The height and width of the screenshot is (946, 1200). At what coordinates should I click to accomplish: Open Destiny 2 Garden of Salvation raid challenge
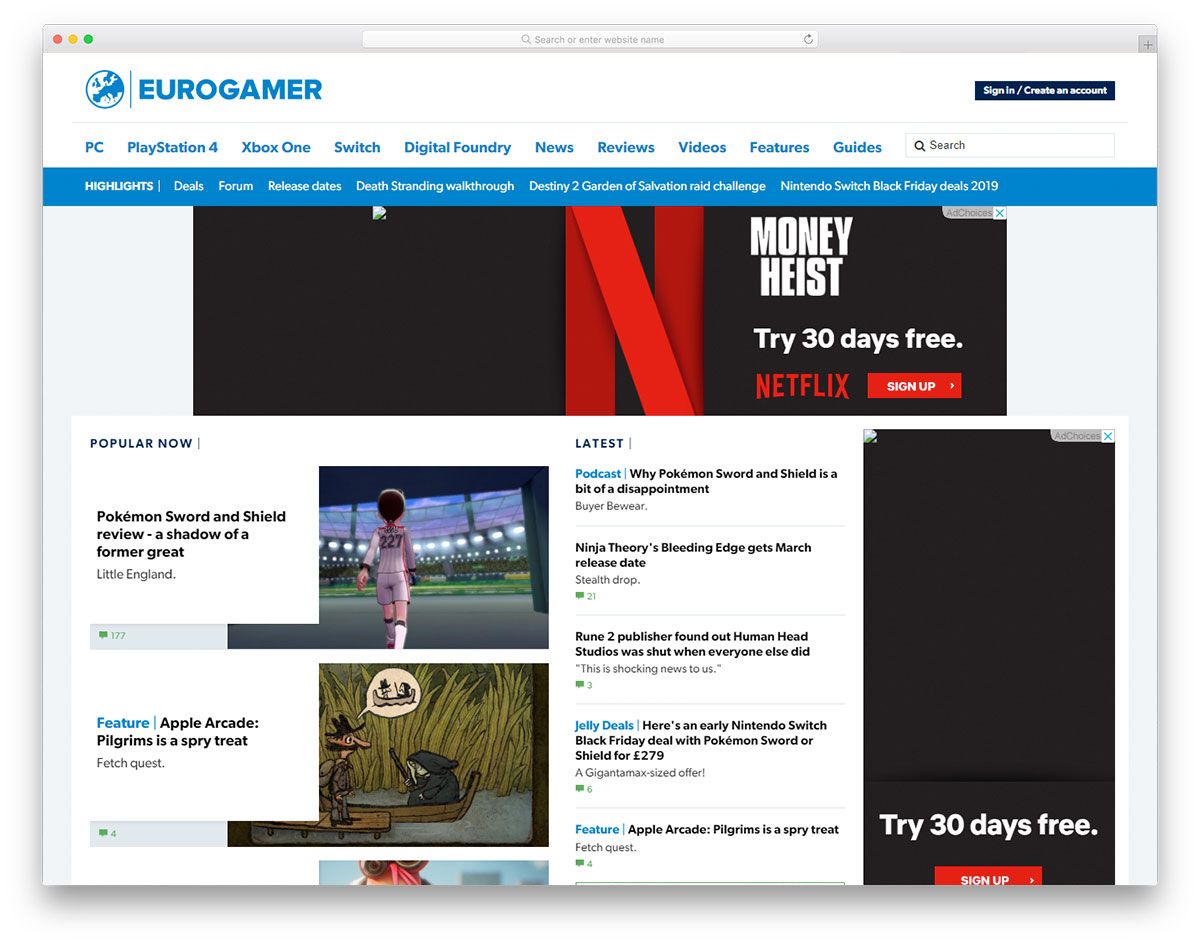647,186
